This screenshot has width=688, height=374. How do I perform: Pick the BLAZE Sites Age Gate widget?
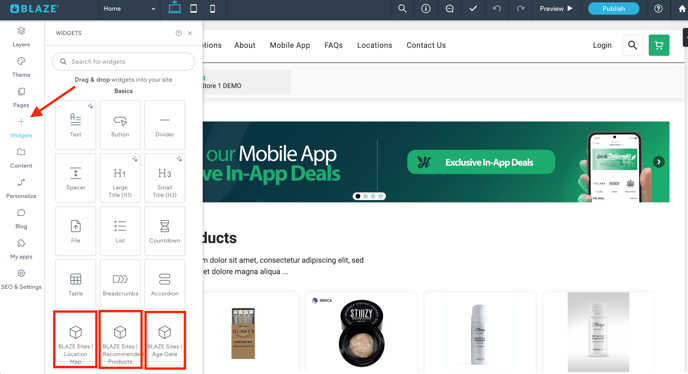[x=165, y=340]
